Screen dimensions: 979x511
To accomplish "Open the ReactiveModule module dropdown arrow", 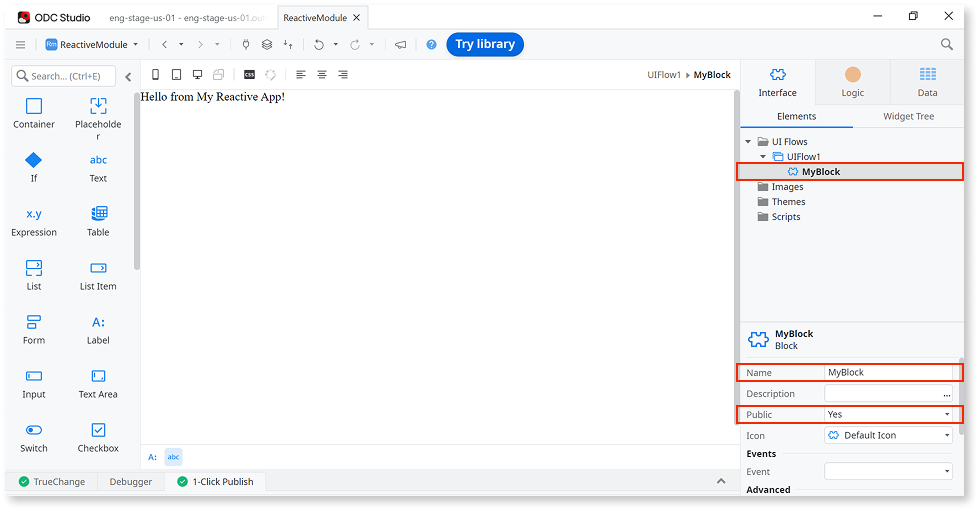I will 135,44.
